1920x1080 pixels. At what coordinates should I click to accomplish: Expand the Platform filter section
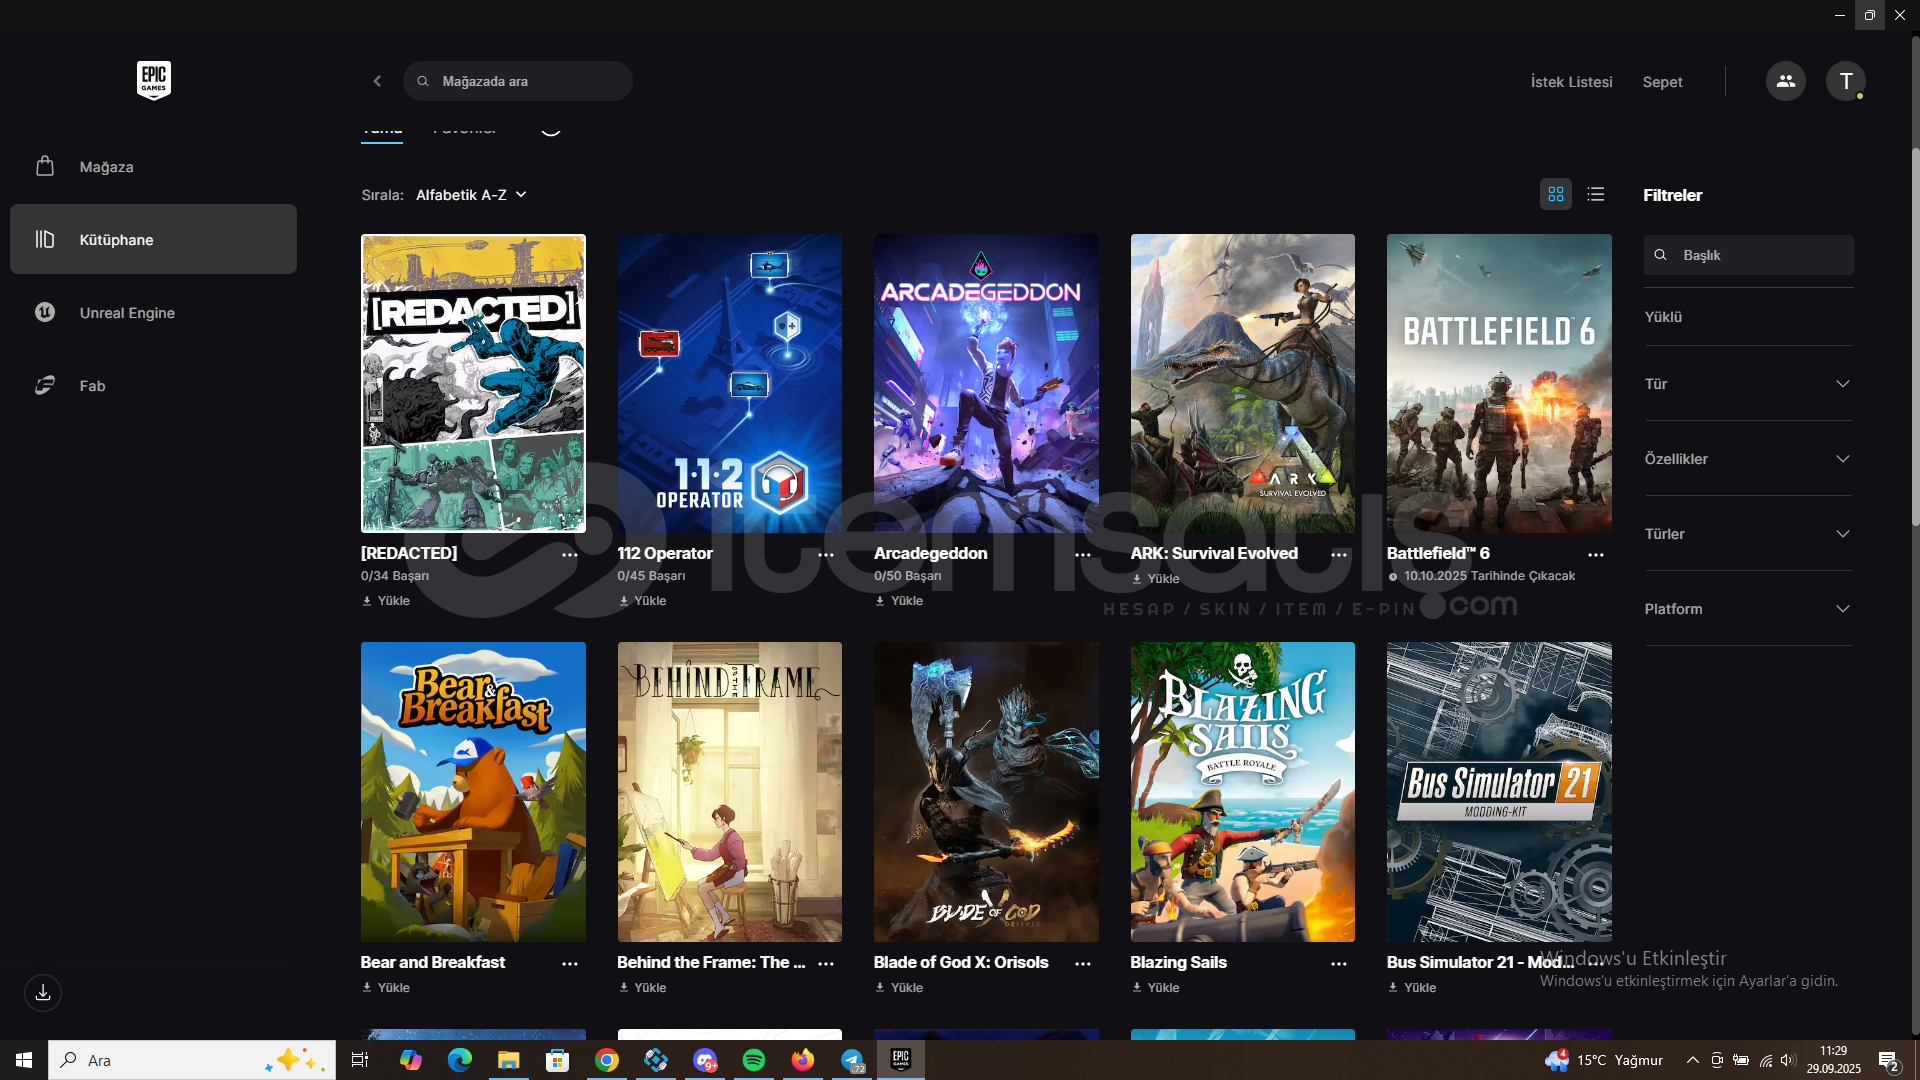[1747, 609]
